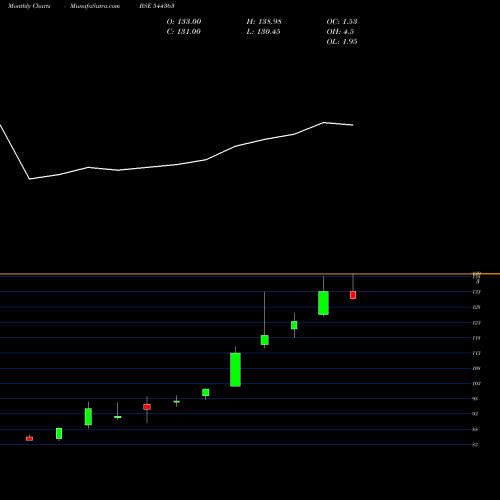Select the 'BSE 544363' symbol text
The image size is (500, 500).
157,6
